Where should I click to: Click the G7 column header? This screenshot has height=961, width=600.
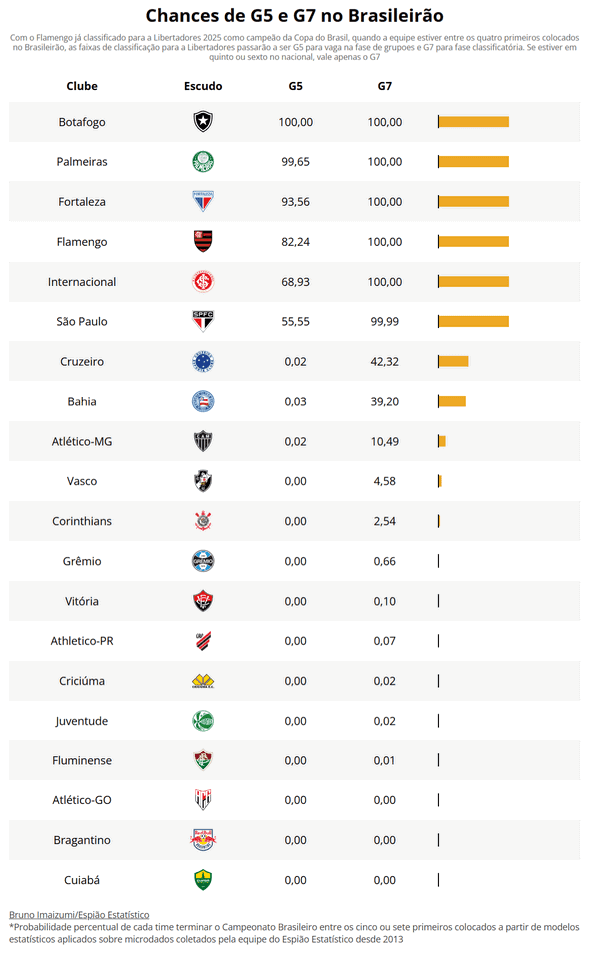coord(385,86)
